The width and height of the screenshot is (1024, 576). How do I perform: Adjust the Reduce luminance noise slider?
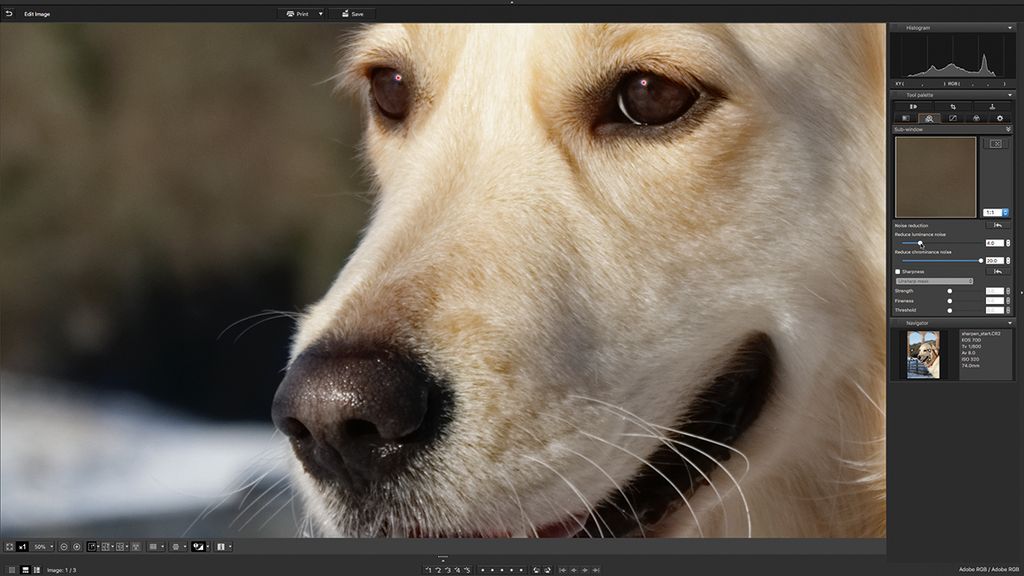click(x=918, y=243)
